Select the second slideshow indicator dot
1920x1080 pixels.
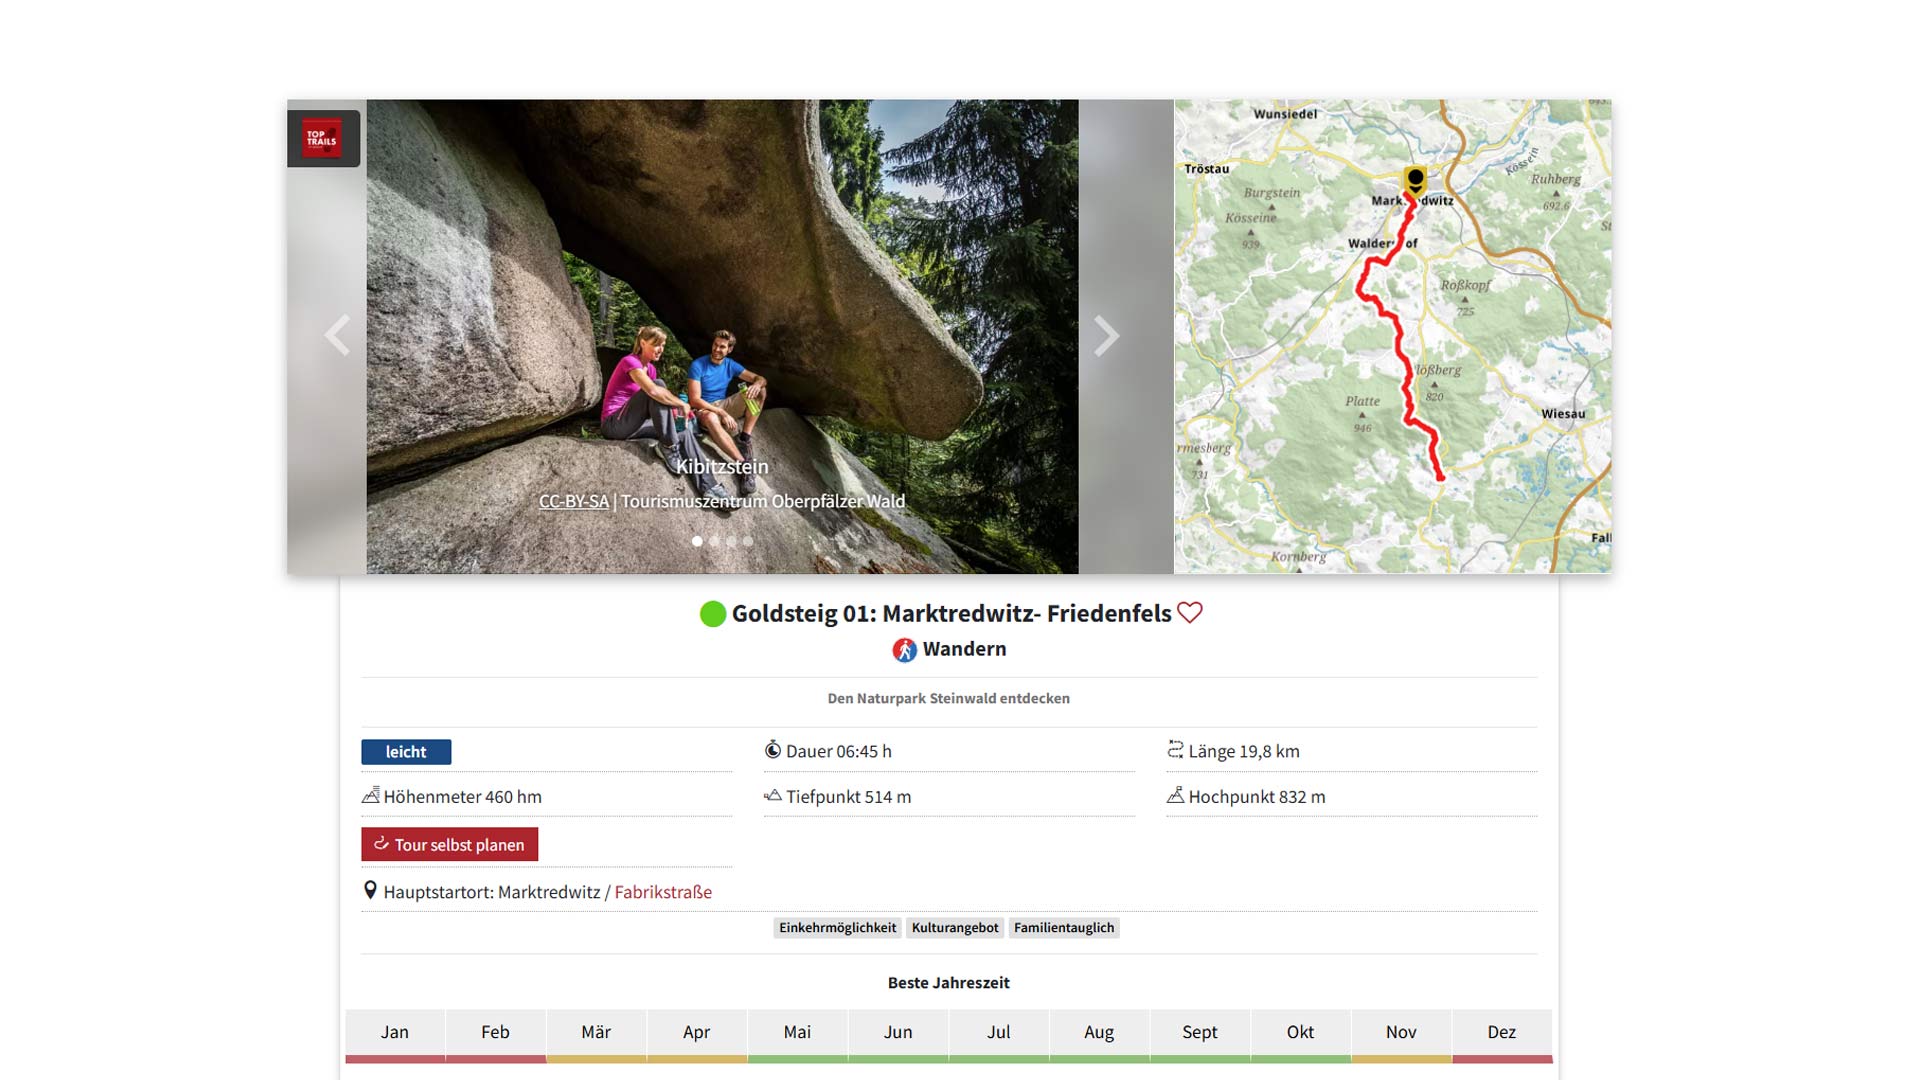(x=714, y=541)
